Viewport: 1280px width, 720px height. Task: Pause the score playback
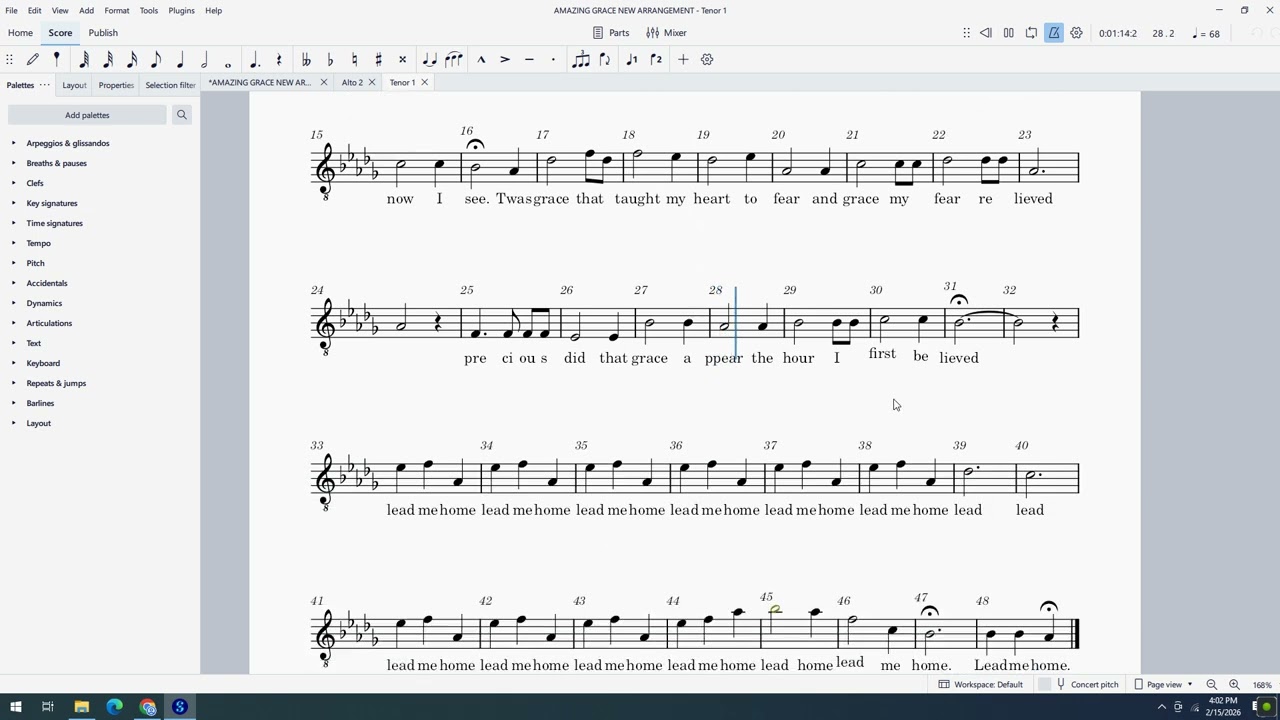tap(1009, 33)
